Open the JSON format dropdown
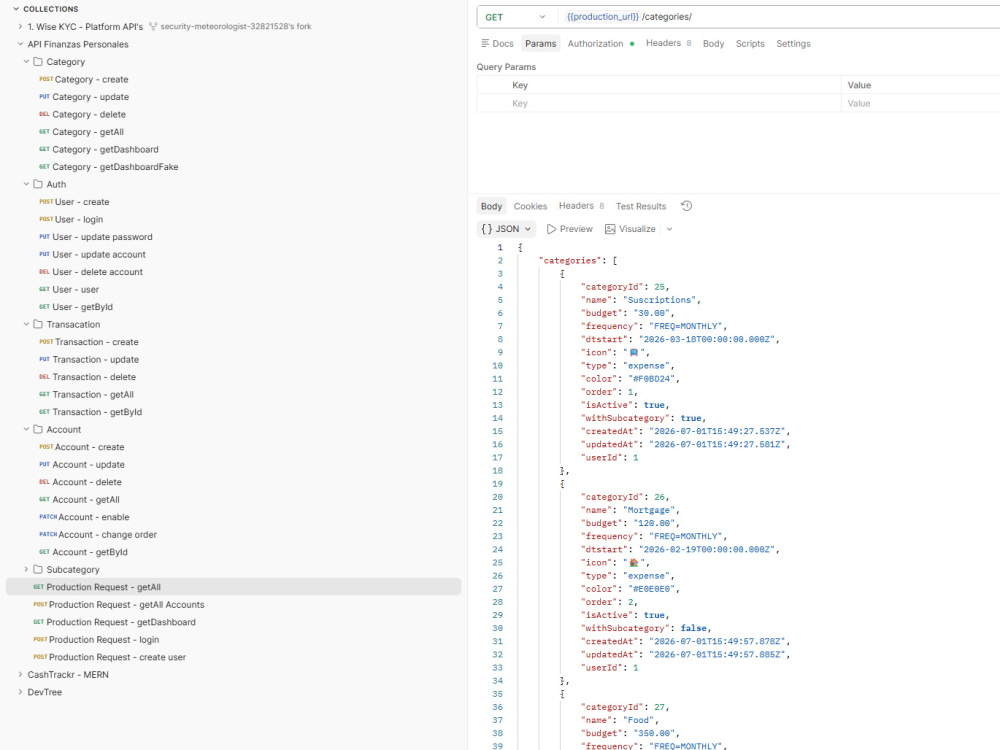 coord(506,229)
